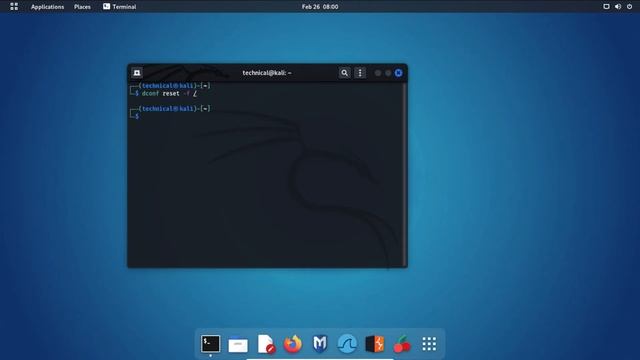The height and width of the screenshot is (360, 640).
Task: Maximize the terminal window
Action: pyautogui.click(x=388, y=73)
